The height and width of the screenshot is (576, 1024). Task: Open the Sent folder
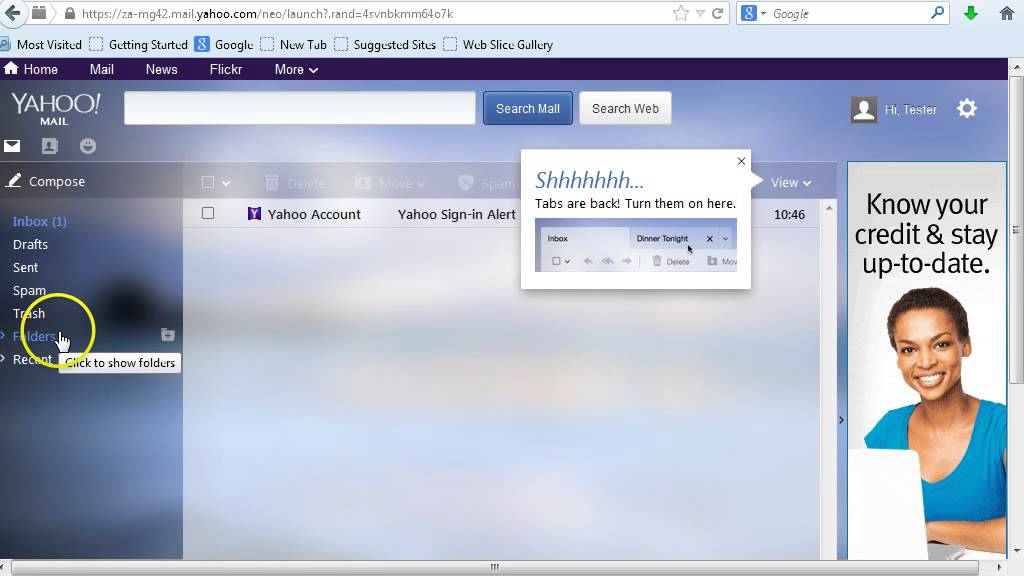(25, 268)
